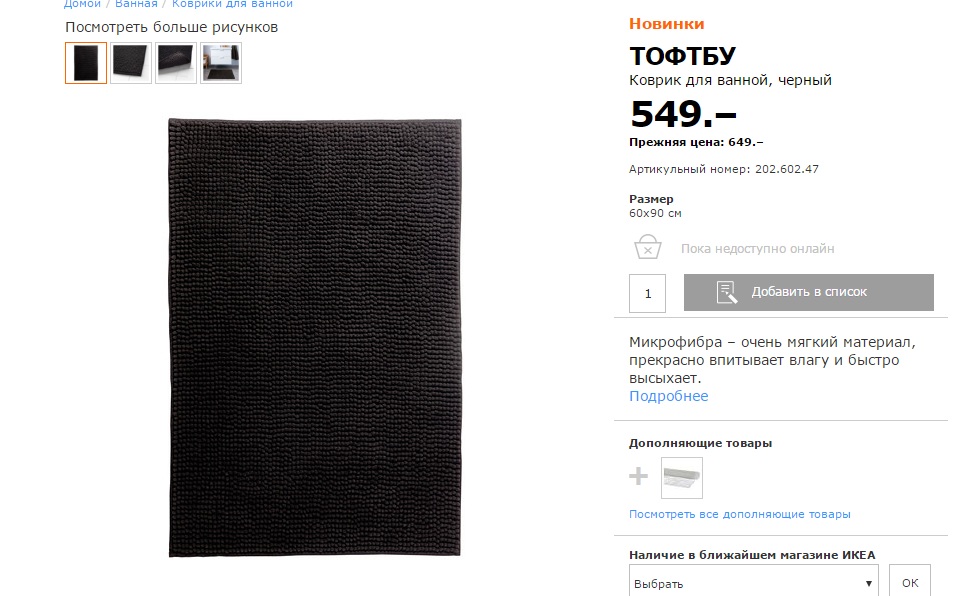Click the OK button next to store selector
Screen dimensions: 964x596
pyautogui.click(x=910, y=581)
